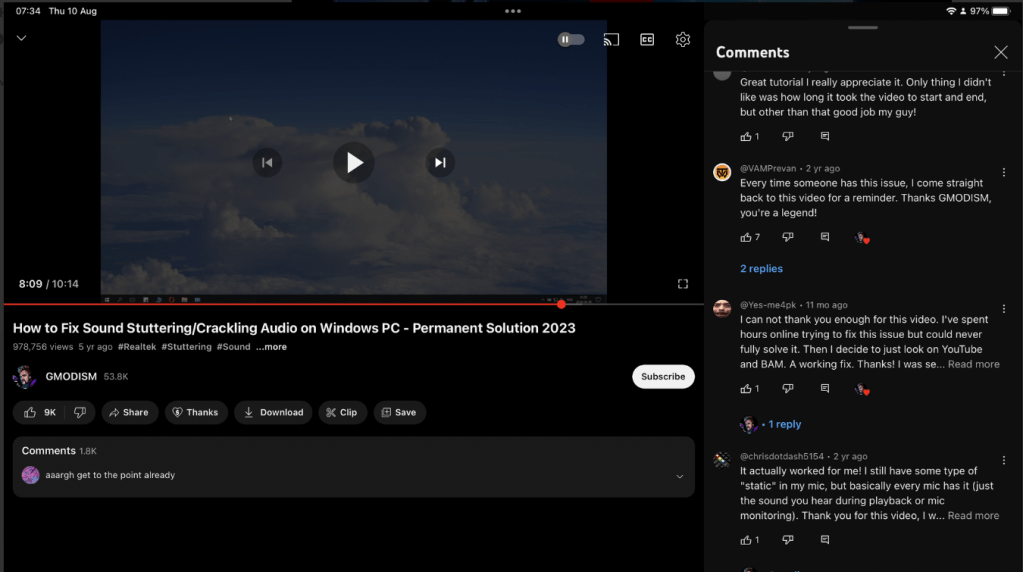Like the video with 9K likes
This screenshot has width=1023, height=572.
tap(40, 412)
